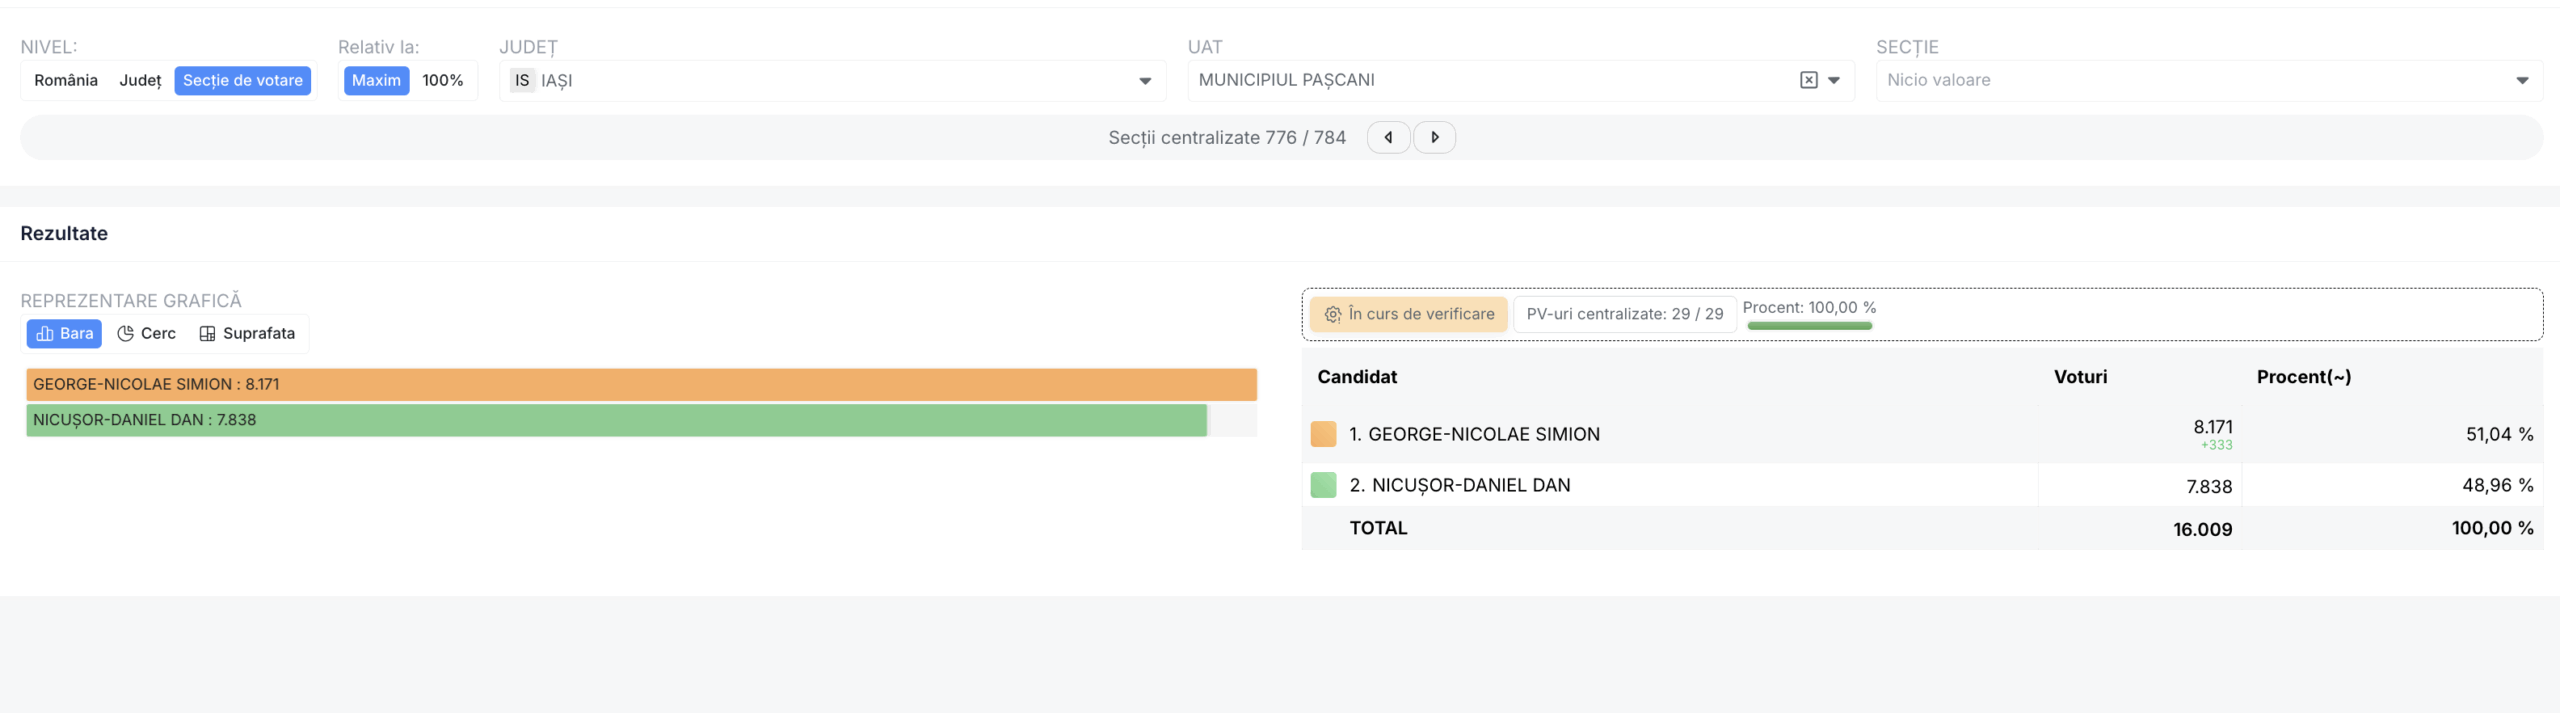Click the orange swatch for George-Nicolae Simion
Image resolution: width=2560 pixels, height=713 pixels.
[1323, 434]
